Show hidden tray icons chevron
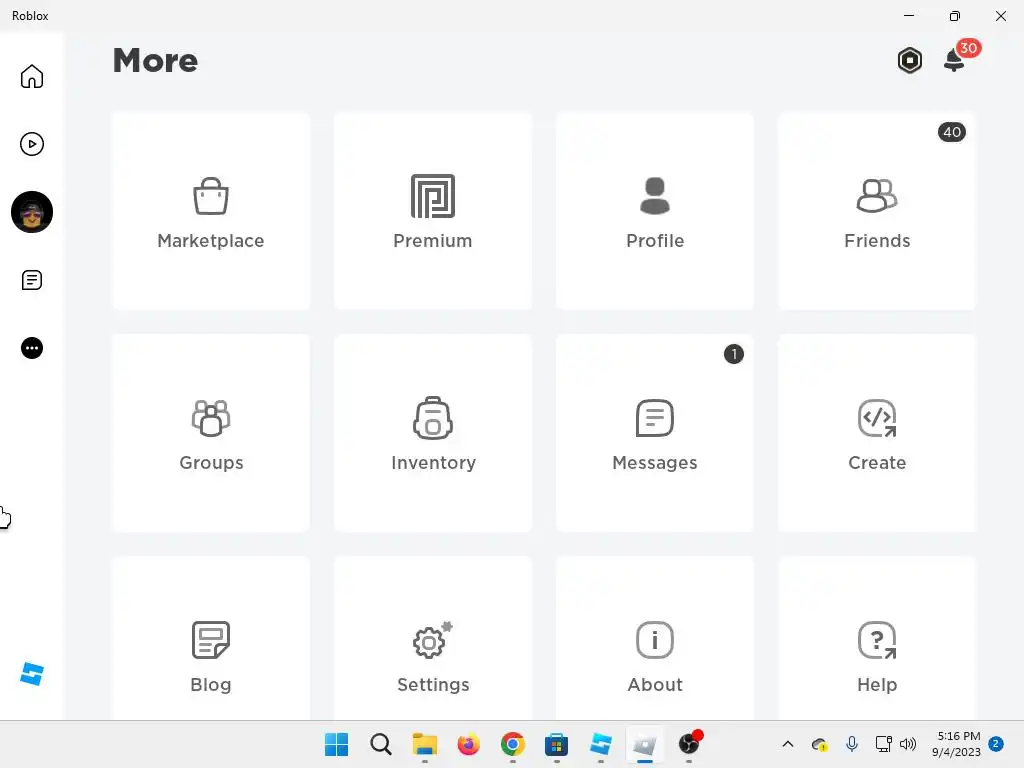The width and height of the screenshot is (1024, 768). (788, 744)
